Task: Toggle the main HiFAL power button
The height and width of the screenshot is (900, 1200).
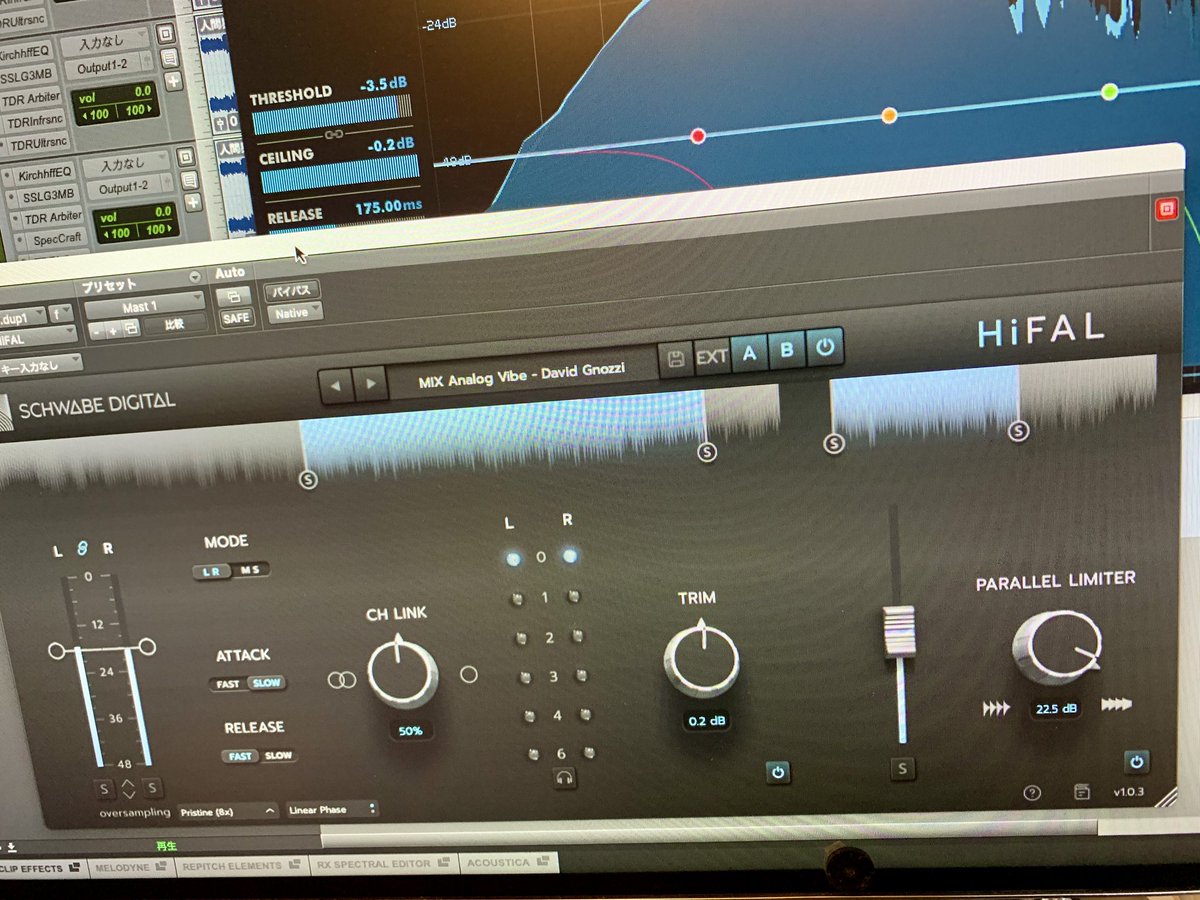Action: point(825,349)
